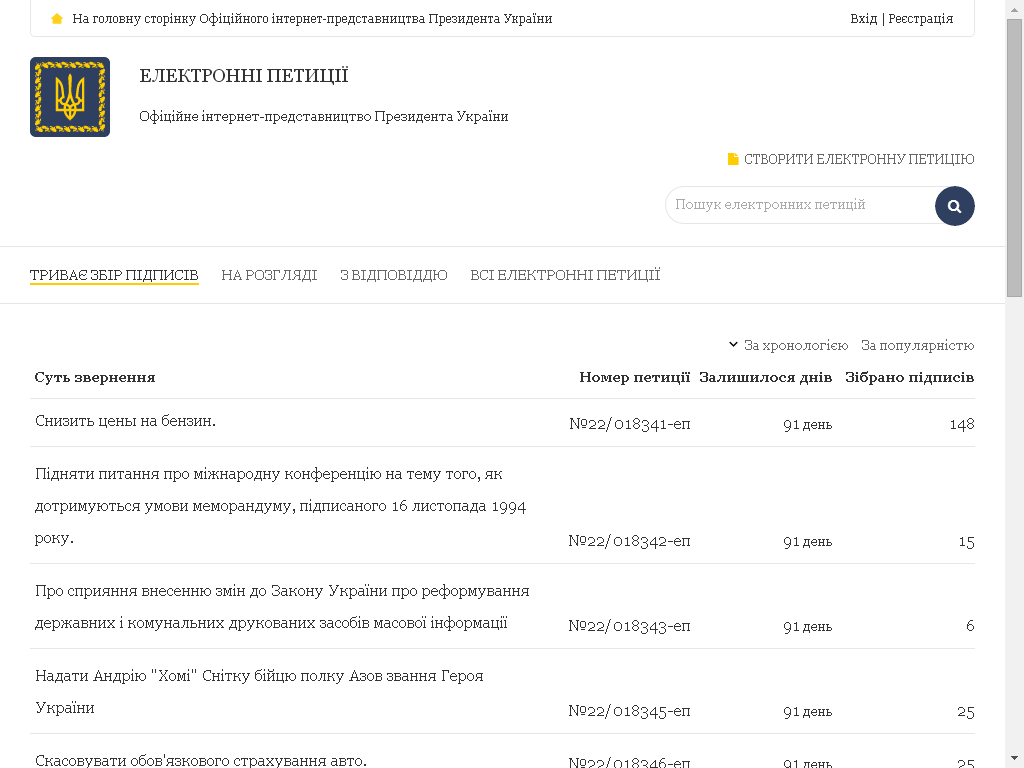Click the chevron arrow next to За хронологією
Image resolution: width=1024 pixels, height=768 pixels.
click(x=733, y=345)
